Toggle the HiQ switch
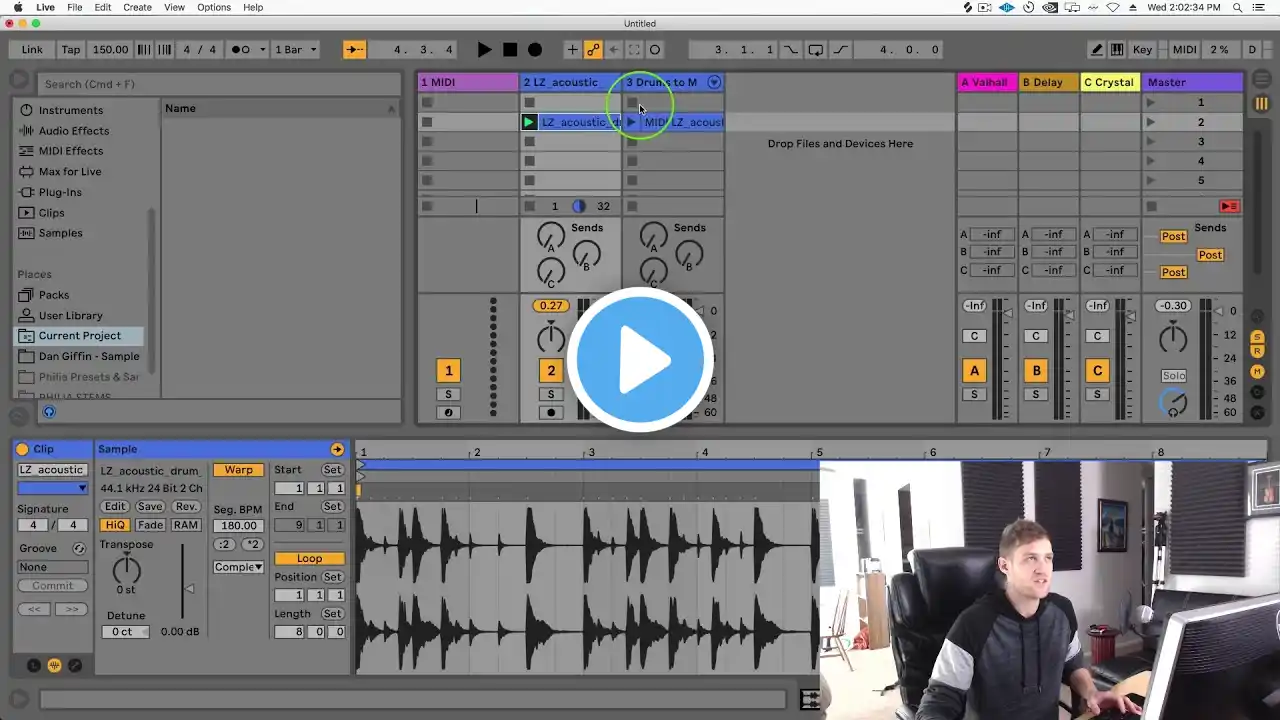The width and height of the screenshot is (1280, 720). click(115, 525)
